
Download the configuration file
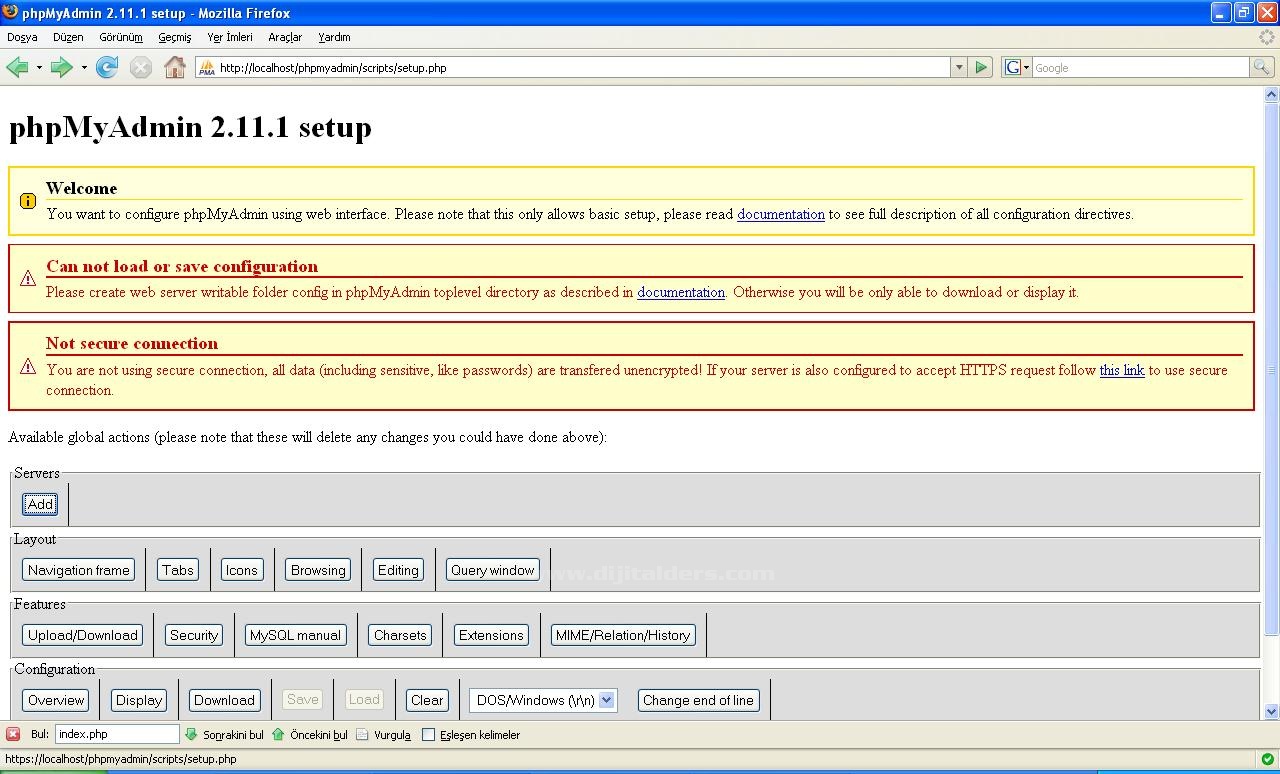[x=224, y=700]
